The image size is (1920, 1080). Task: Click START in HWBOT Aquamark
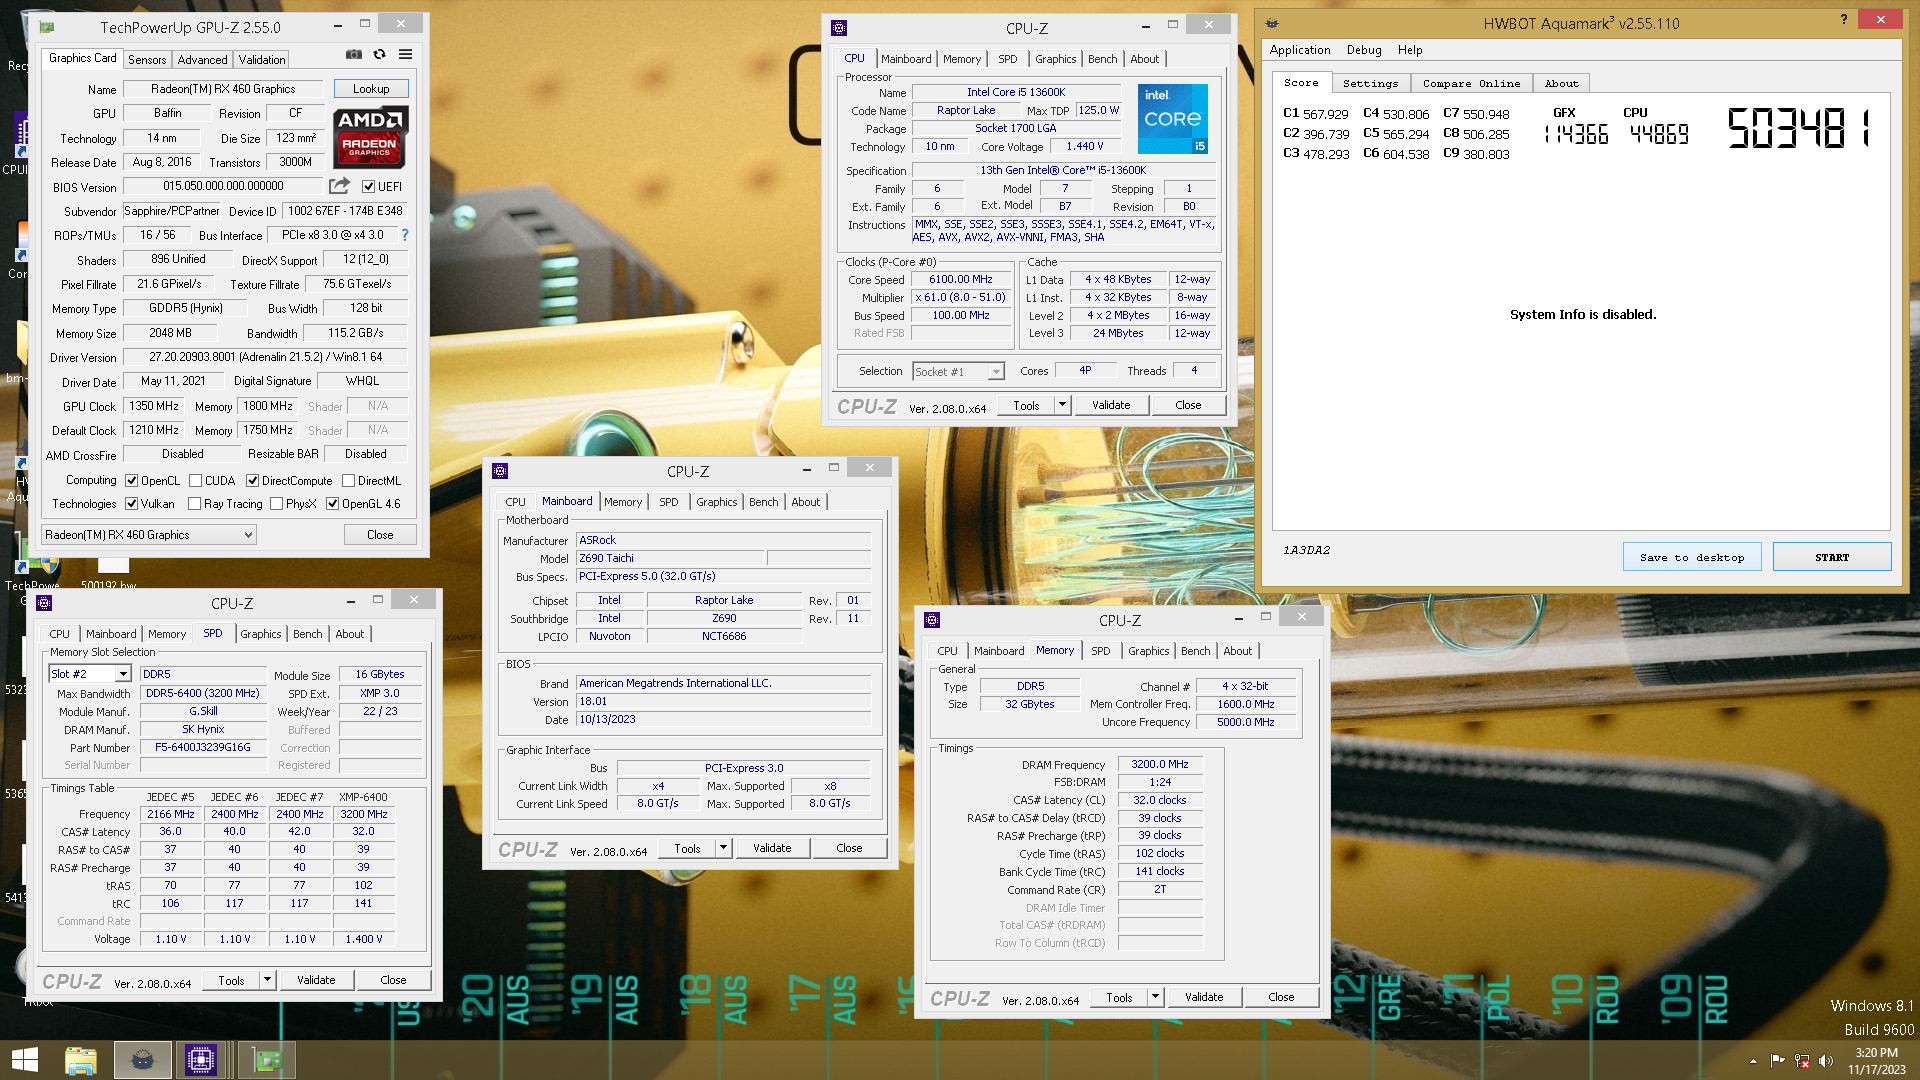pyautogui.click(x=1832, y=557)
